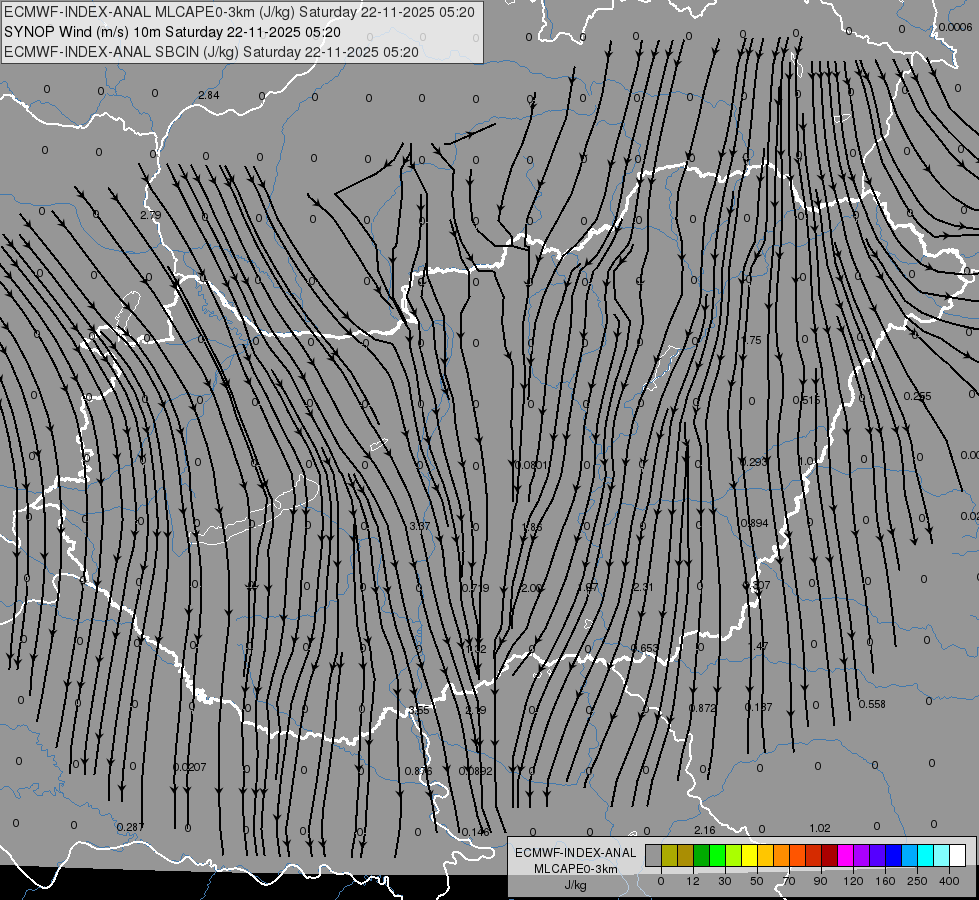Click the dark red legend swatch
This screenshot has width=979, height=900.
(x=830, y=855)
